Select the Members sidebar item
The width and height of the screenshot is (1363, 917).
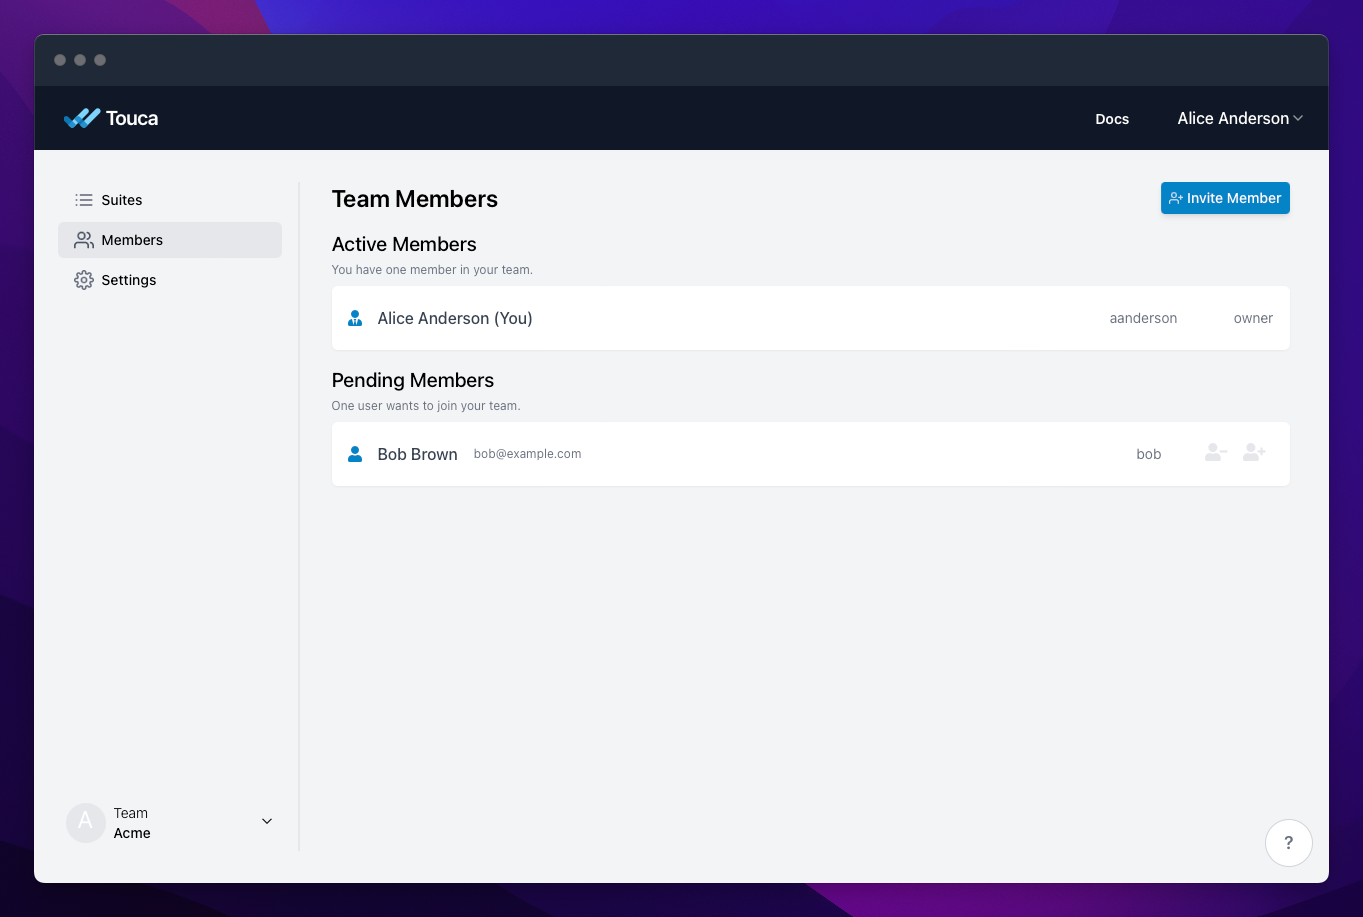click(170, 240)
